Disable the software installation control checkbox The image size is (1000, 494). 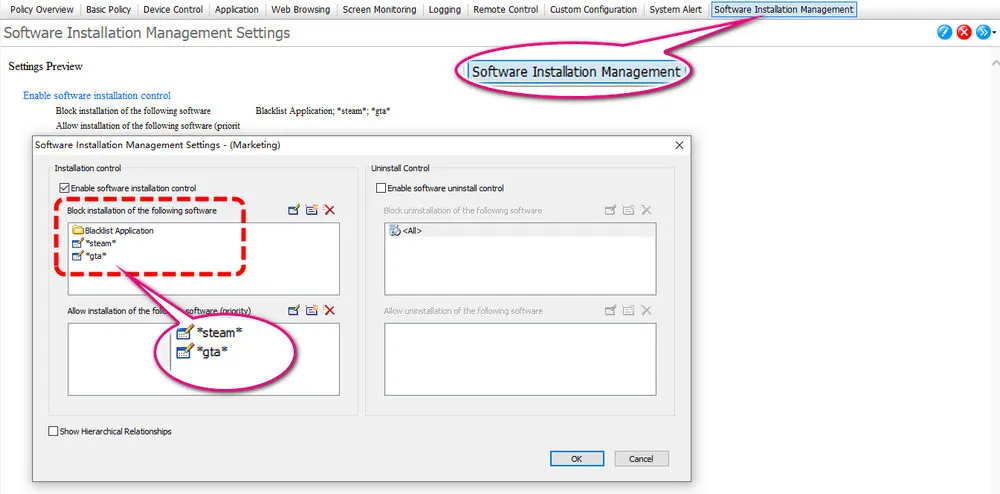(63, 188)
